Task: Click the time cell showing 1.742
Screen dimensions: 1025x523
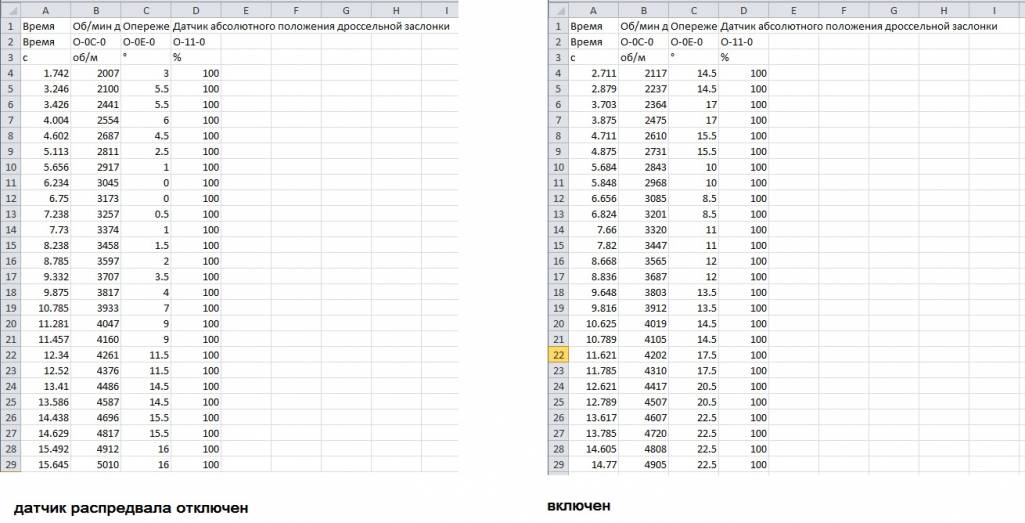Action: pyautogui.click(x=45, y=74)
